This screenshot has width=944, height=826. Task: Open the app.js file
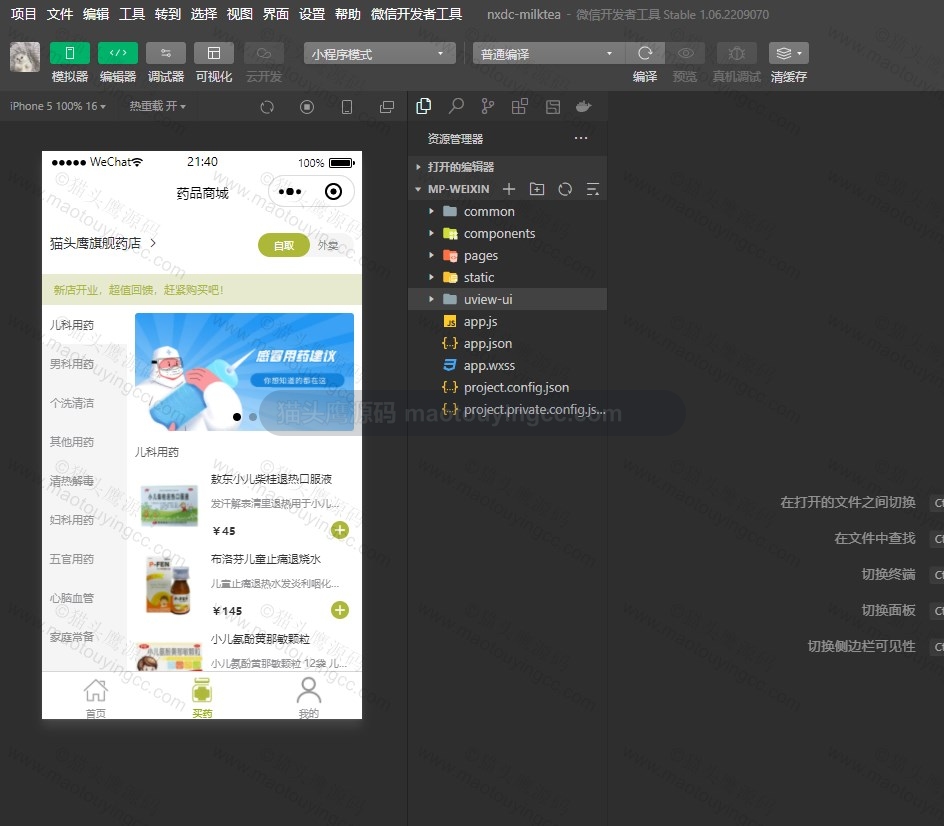pyautogui.click(x=507, y=321)
